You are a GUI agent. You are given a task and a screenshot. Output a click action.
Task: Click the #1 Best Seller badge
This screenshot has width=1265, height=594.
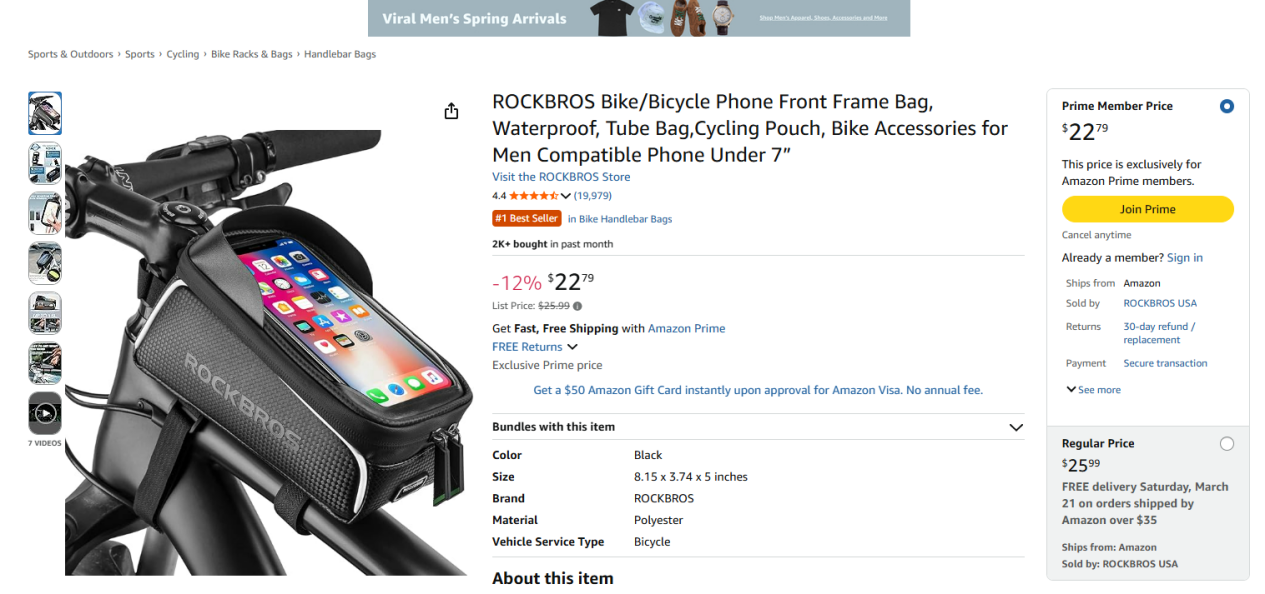526,218
